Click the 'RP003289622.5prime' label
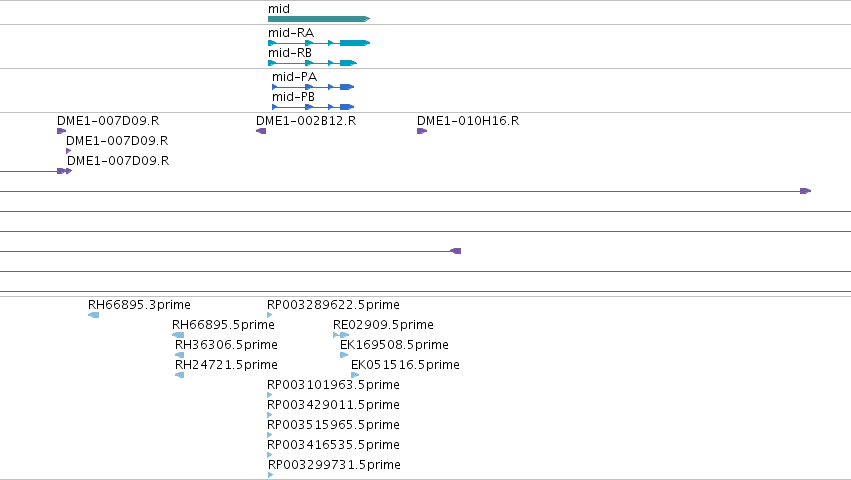The width and height of the screenshot is (851, 480). [x=333, y=305]
